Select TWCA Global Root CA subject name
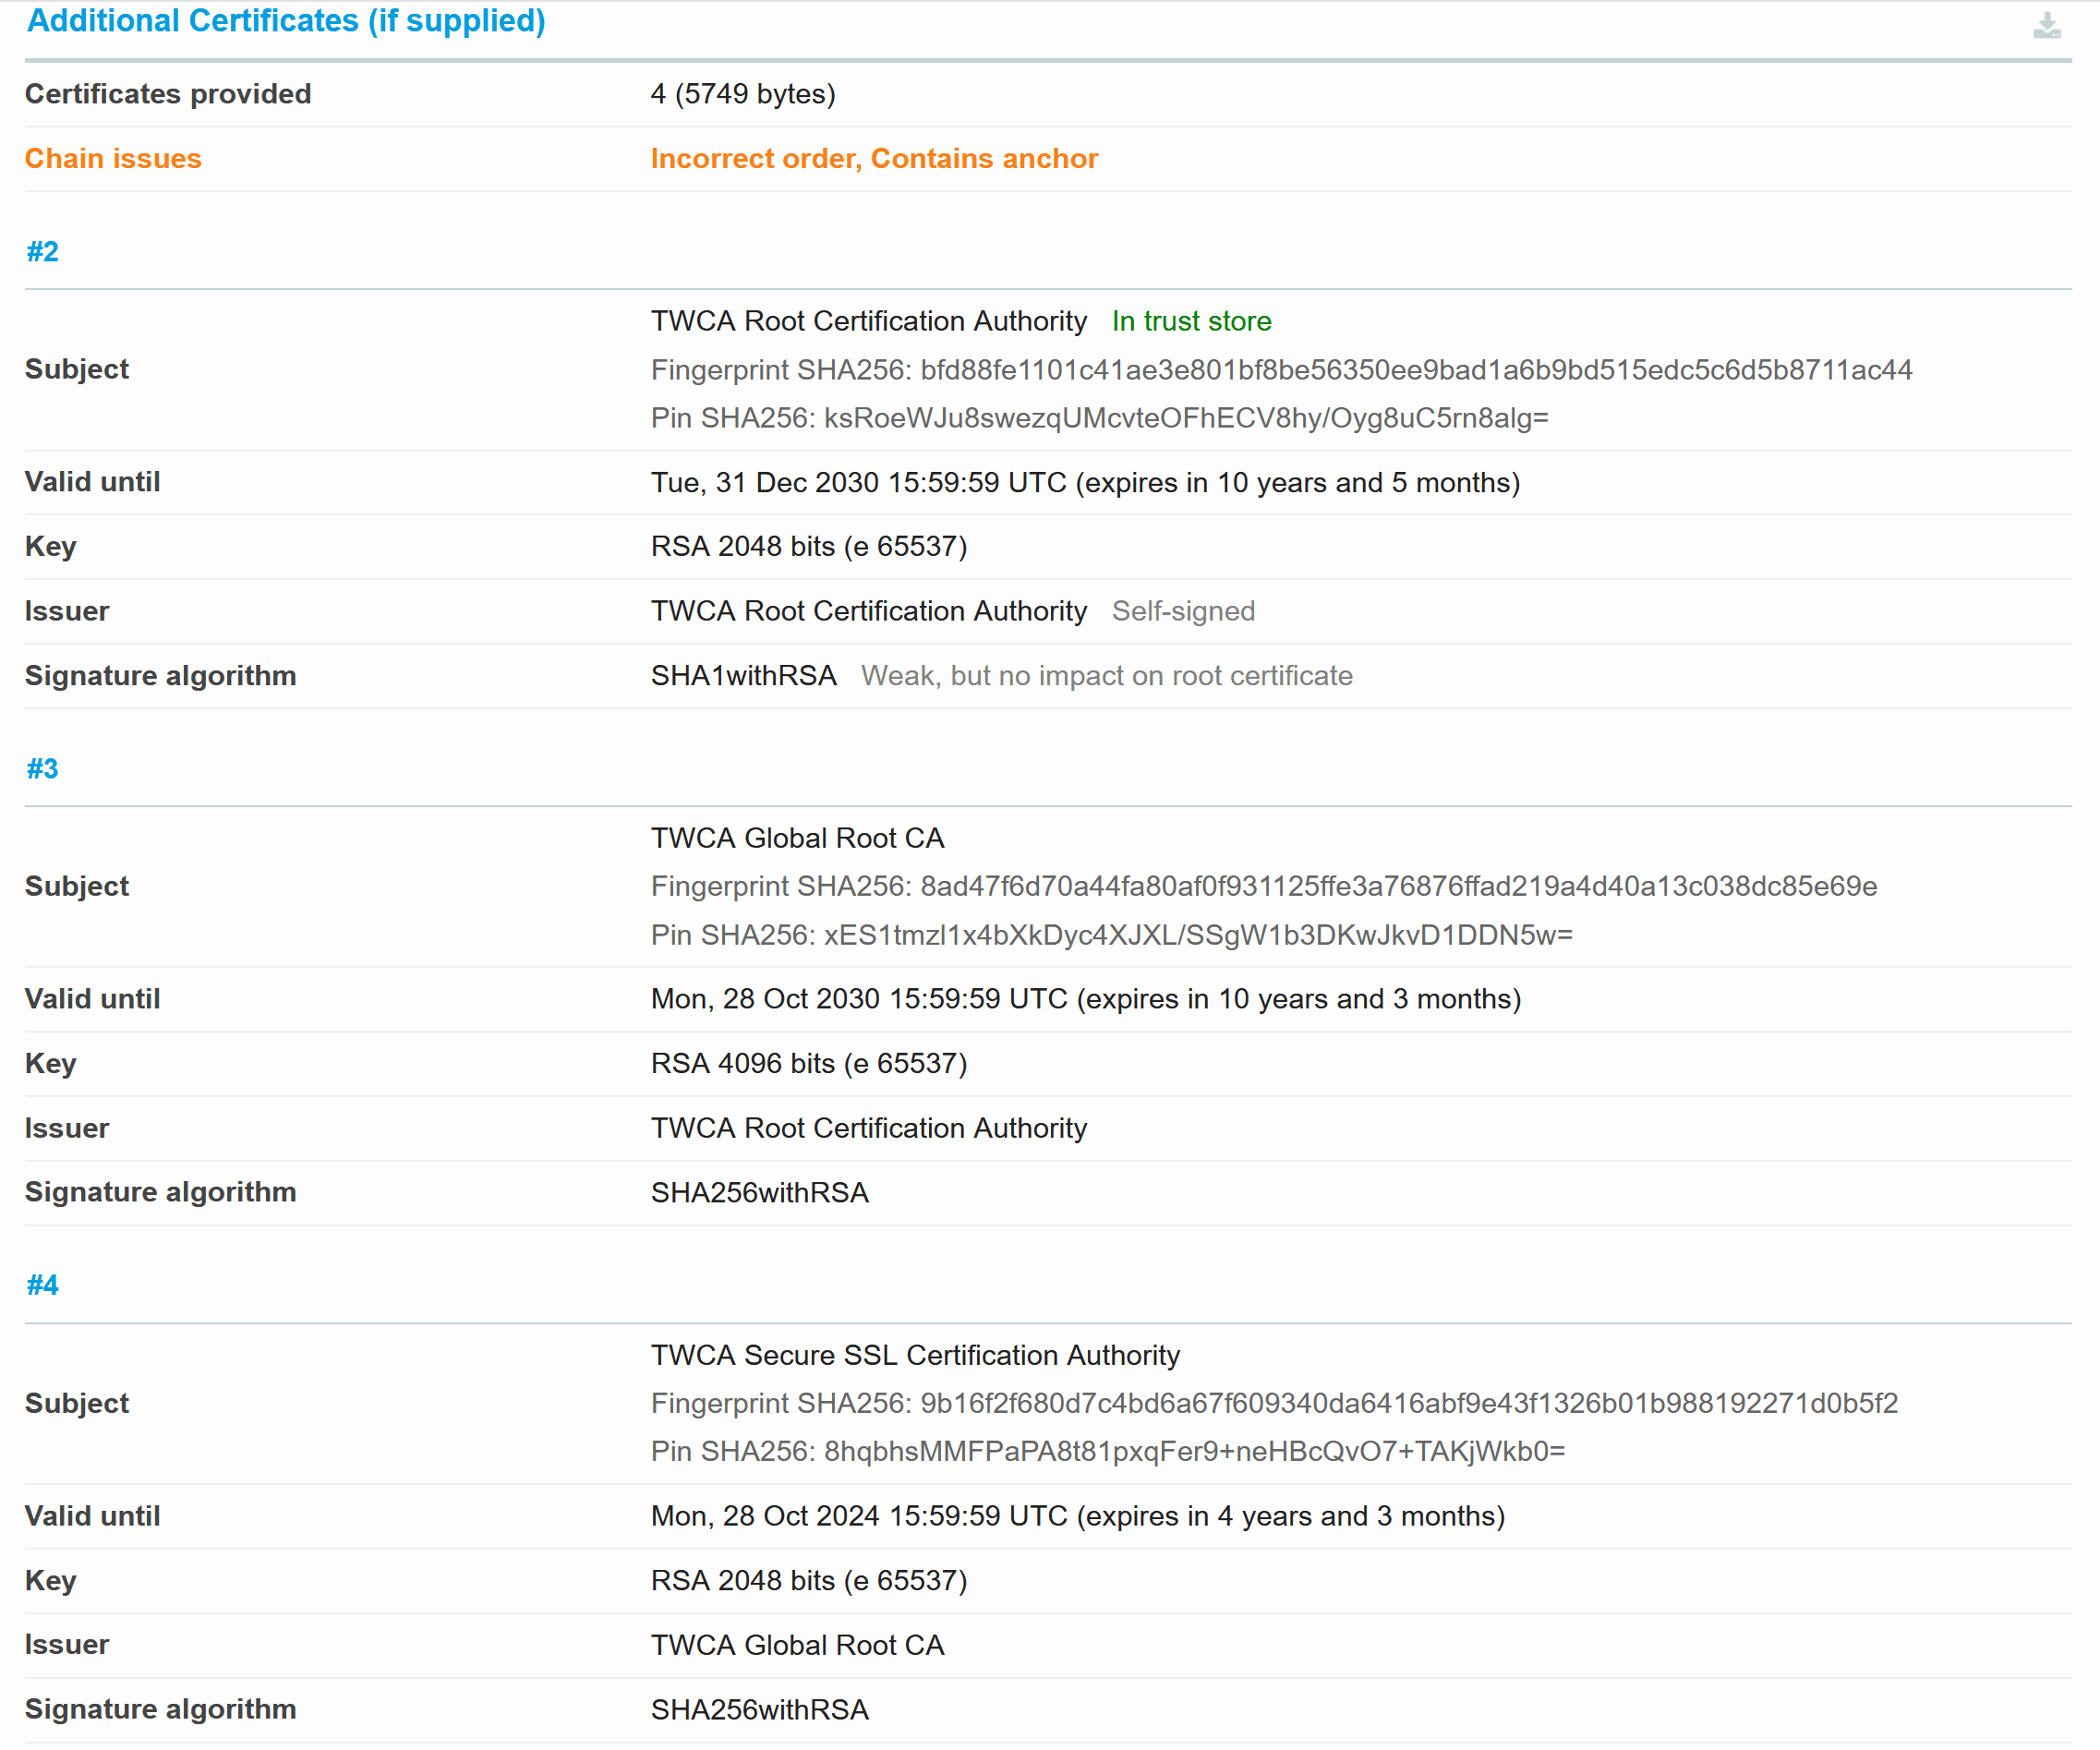 [797, 838]
